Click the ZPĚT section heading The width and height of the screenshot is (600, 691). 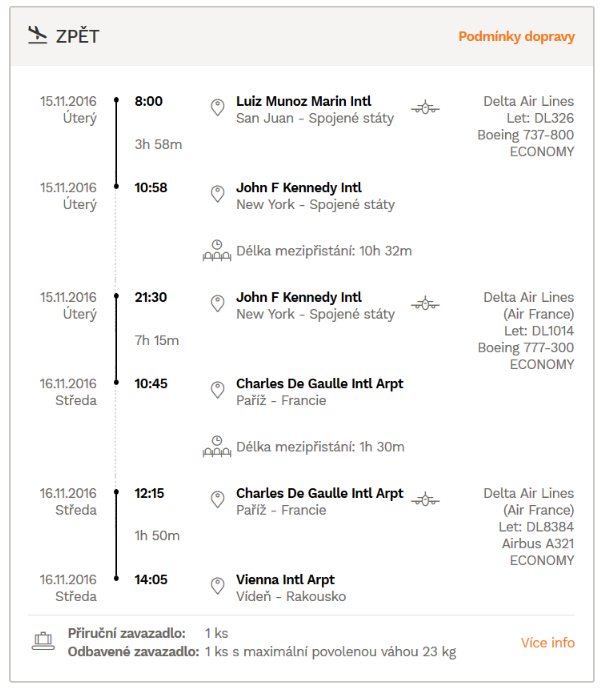78,36
